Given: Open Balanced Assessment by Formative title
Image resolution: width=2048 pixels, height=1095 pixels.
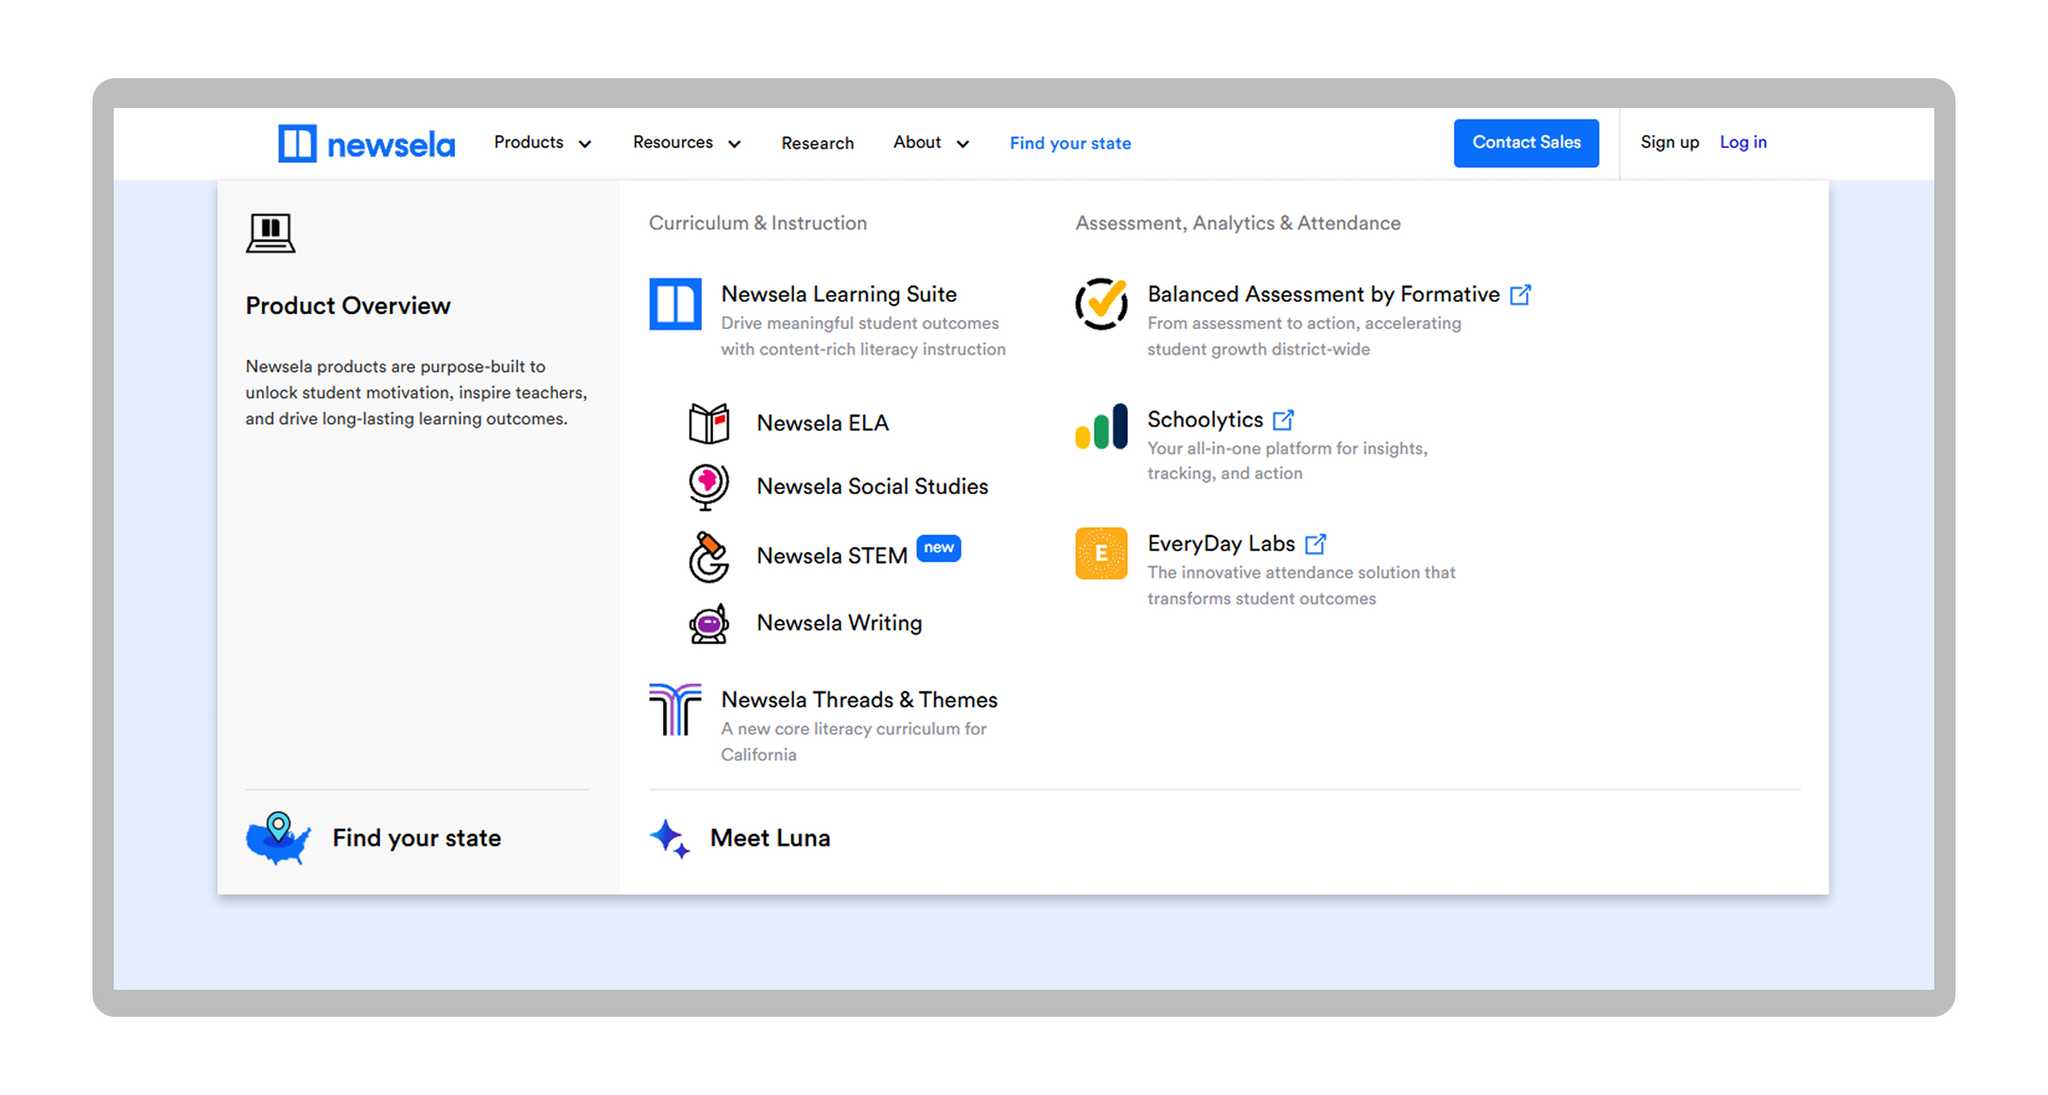Looking at the screenshot, I should pos(1323,294).
